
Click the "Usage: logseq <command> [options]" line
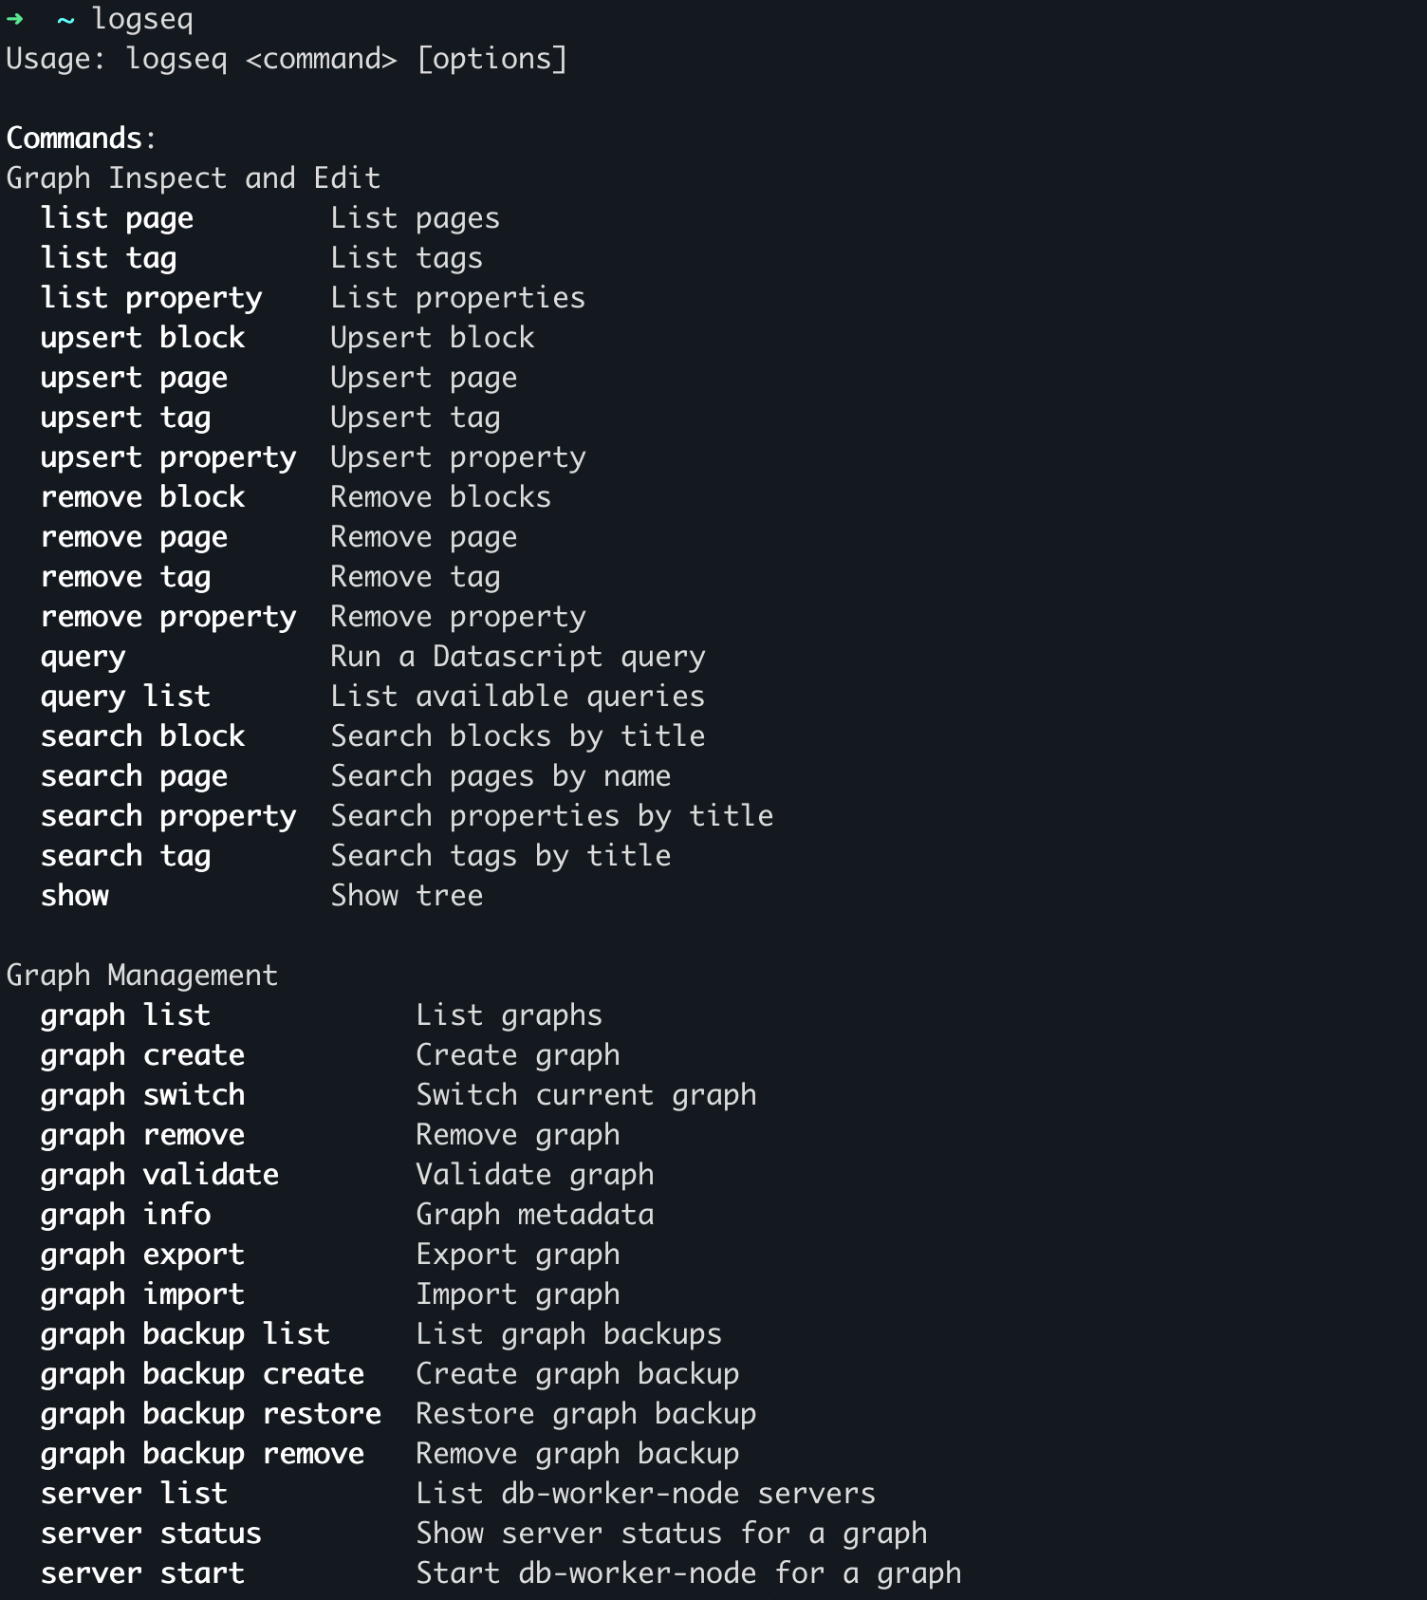(x=286, y=59)
